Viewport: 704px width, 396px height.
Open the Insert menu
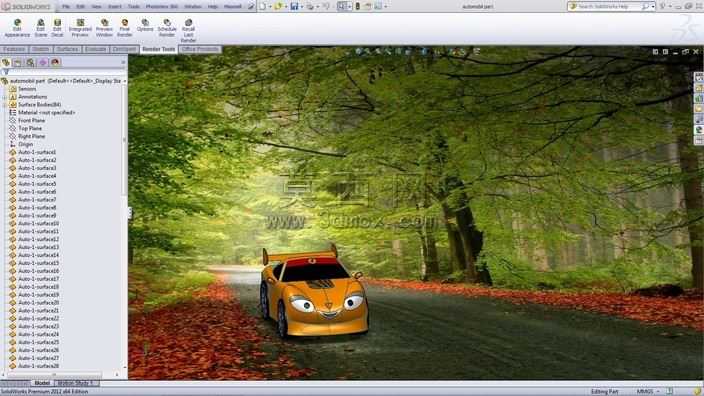pyautogui.click(x=114, y=6)
